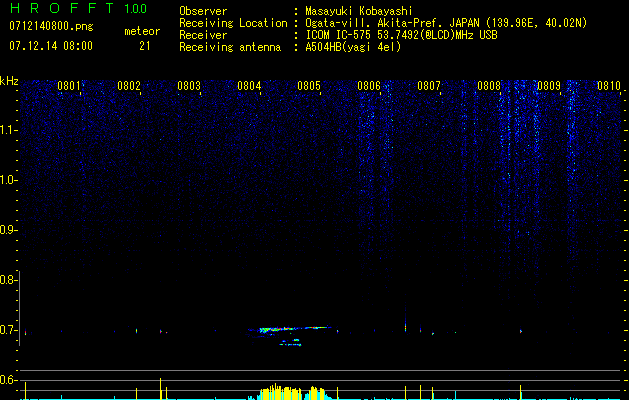Click the 0809 time marker
Screen dimensions: 629x400
click(549, 86)
